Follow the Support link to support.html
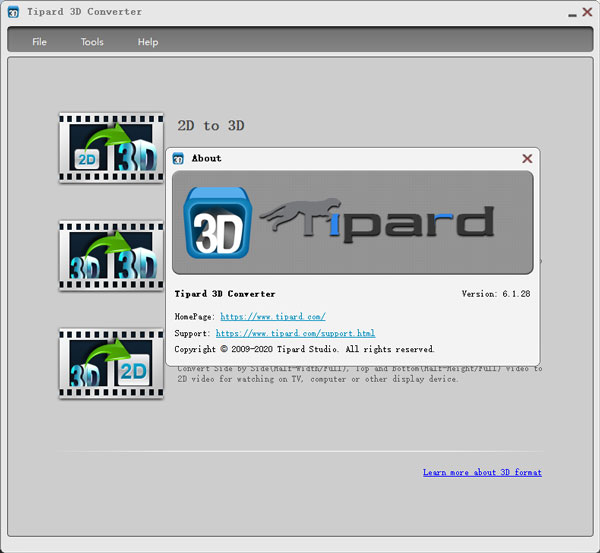Image resolution: width=600 pixels, height=553 pixels. click(295, 333)
